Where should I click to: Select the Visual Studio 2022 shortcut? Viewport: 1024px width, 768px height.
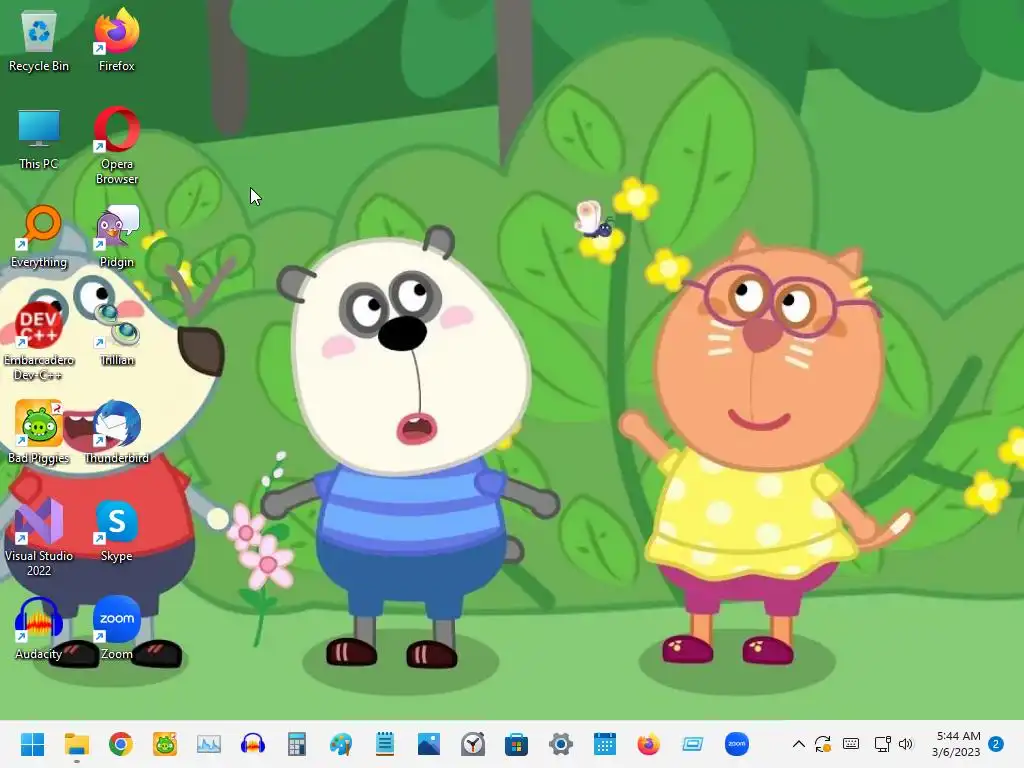coord(39,538)
